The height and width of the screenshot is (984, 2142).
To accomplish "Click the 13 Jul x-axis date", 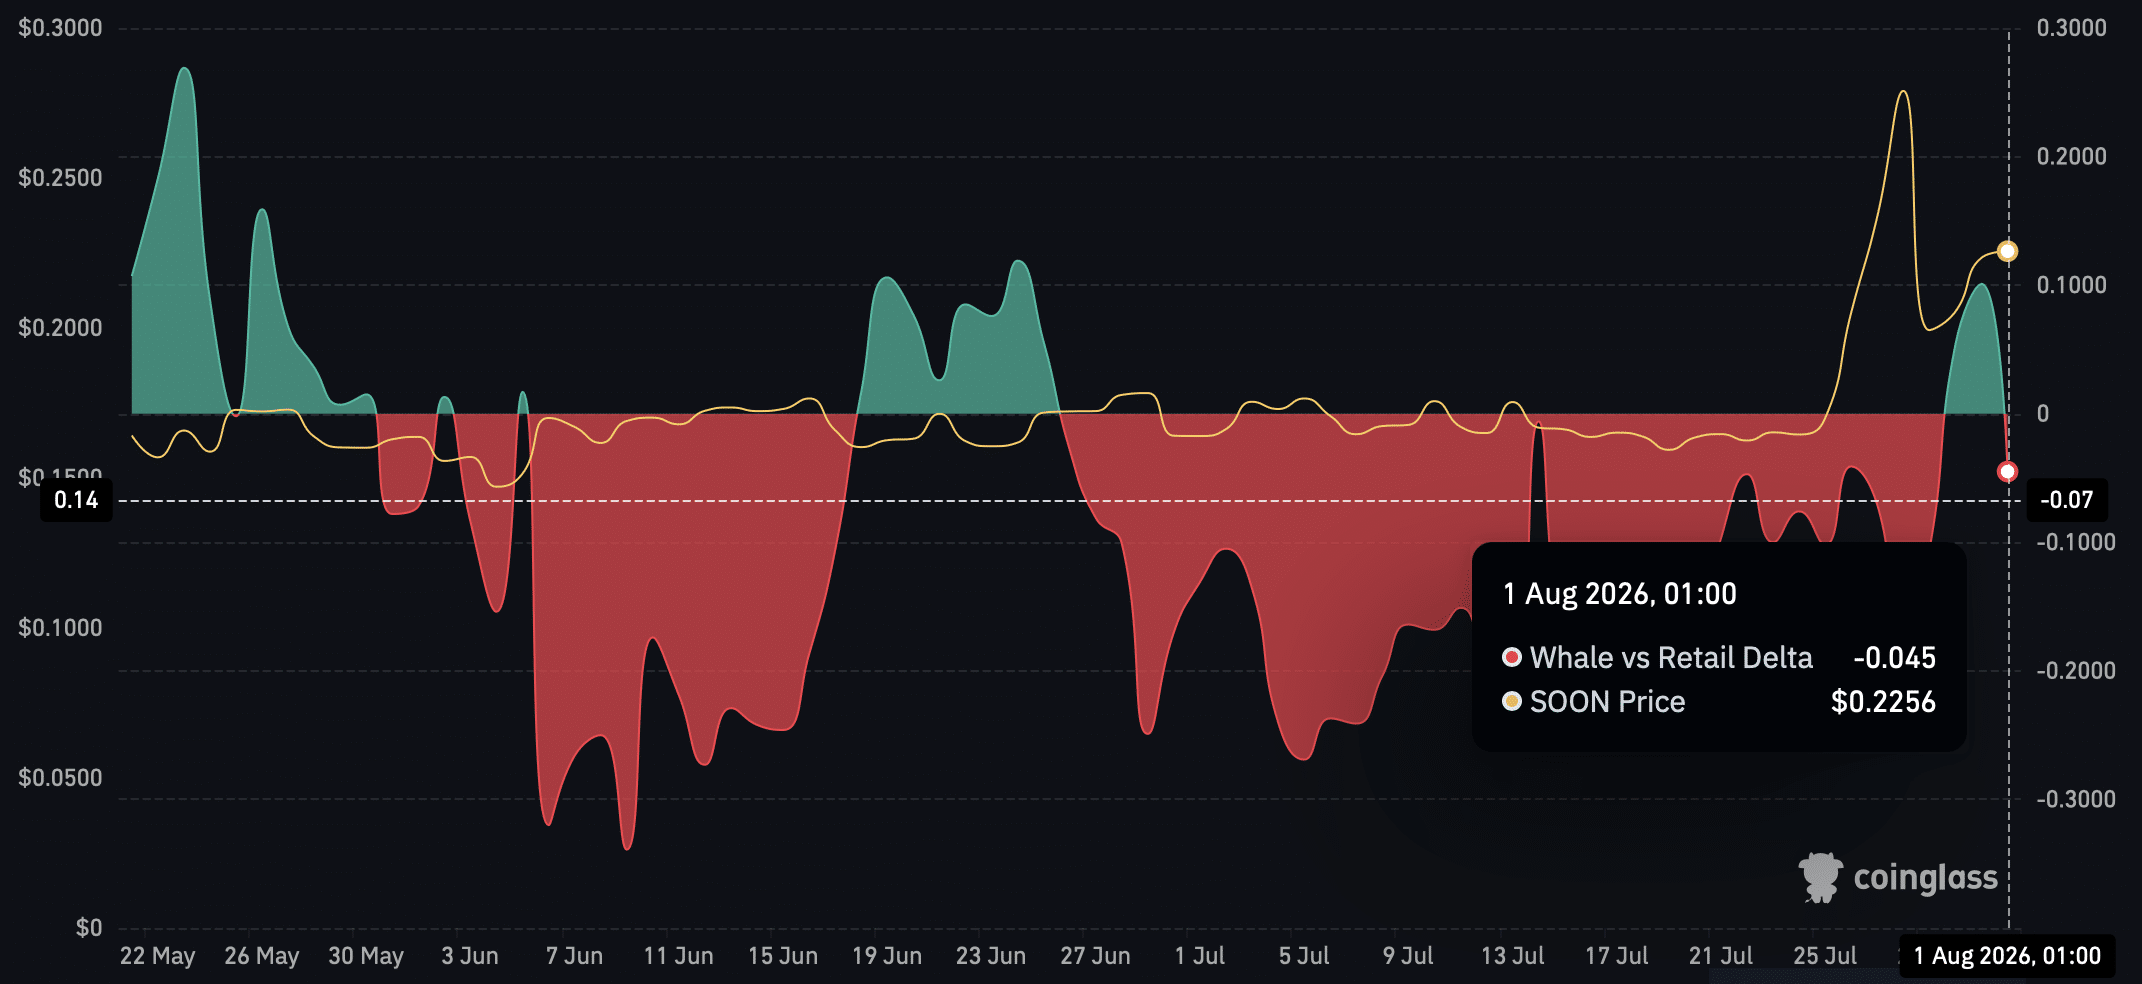I will coord(1512,956).
